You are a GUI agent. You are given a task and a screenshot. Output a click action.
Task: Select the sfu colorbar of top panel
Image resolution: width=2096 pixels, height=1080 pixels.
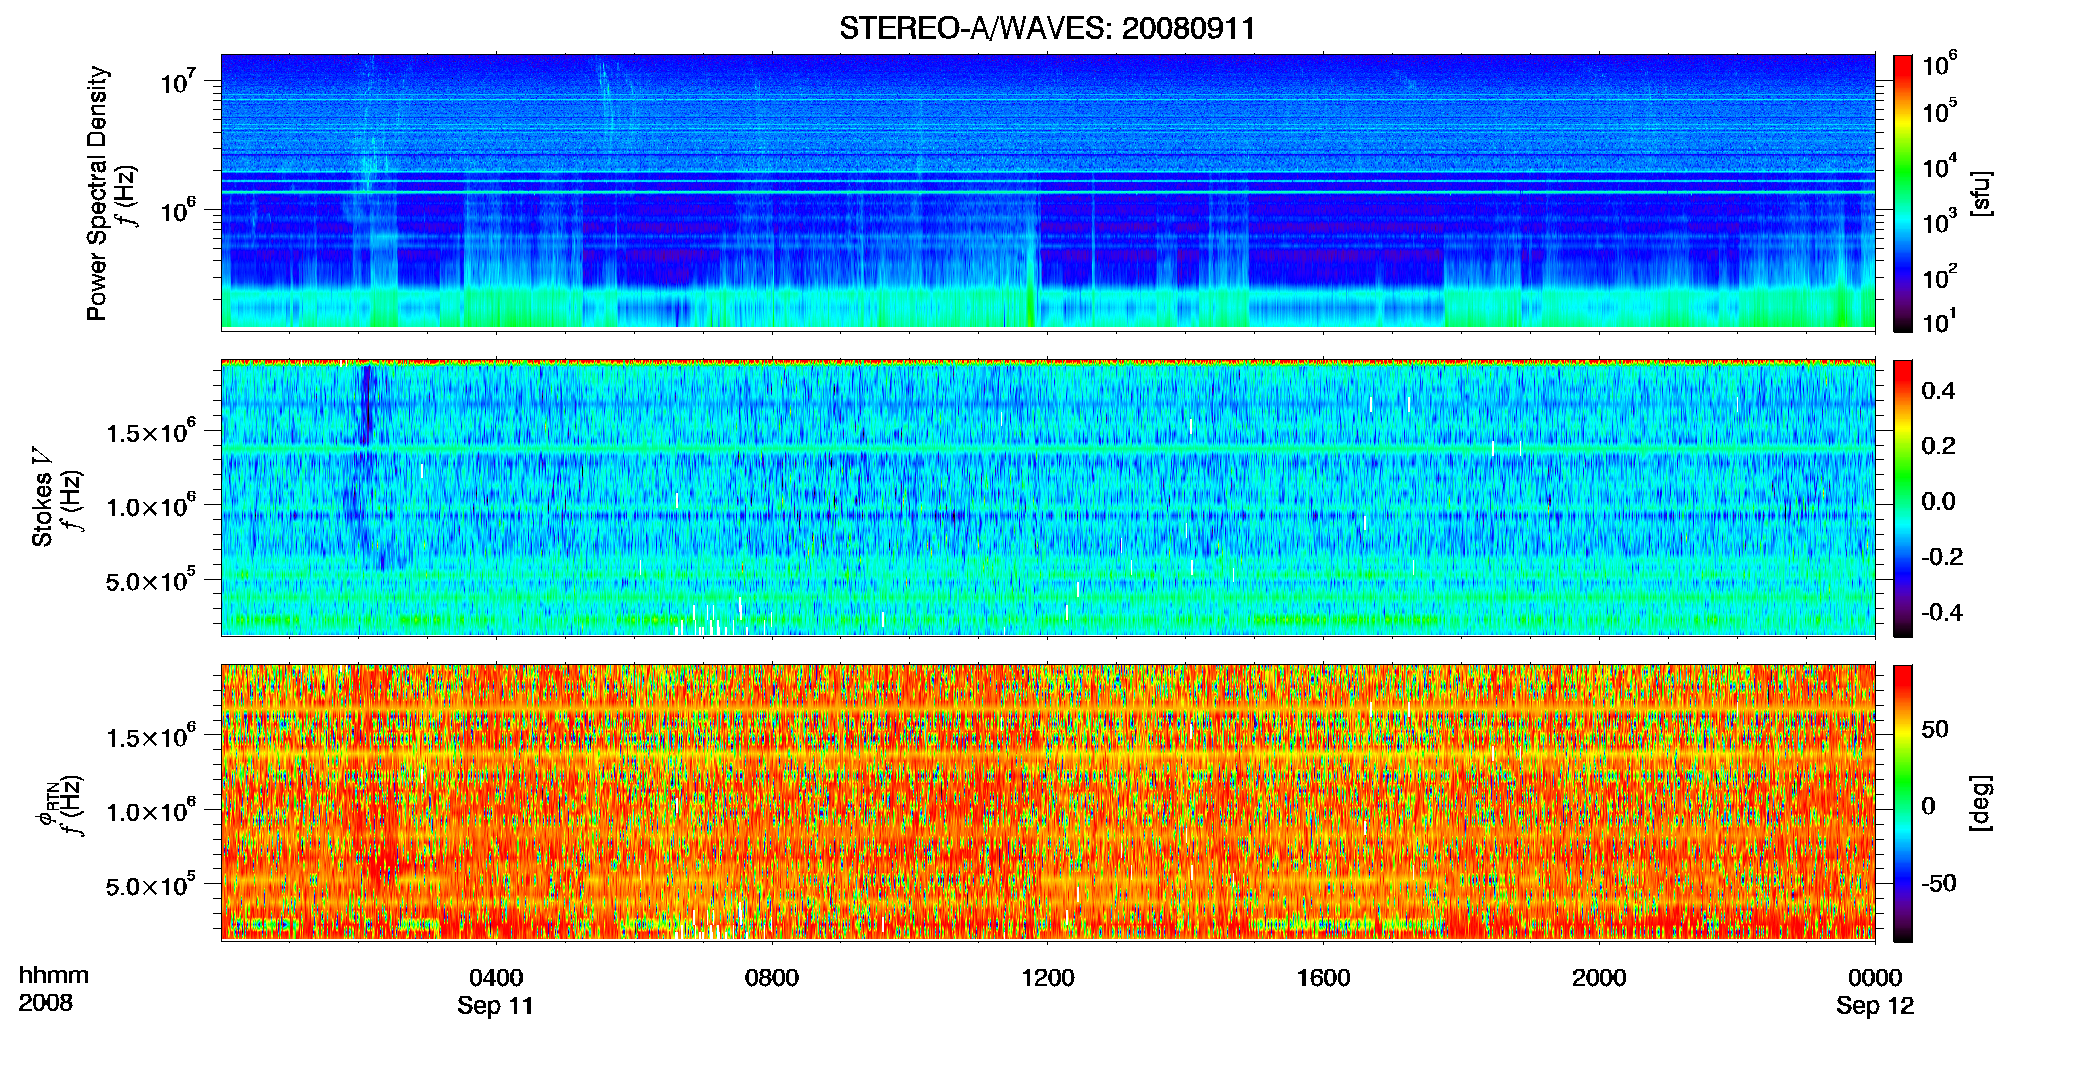1903,193
